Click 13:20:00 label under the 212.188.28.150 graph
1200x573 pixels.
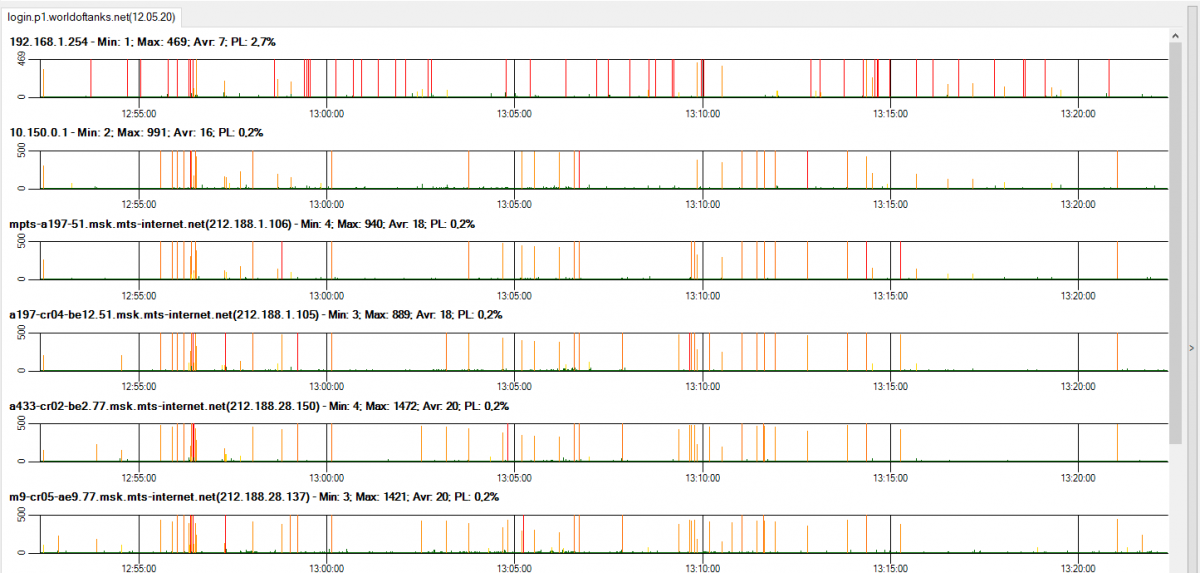coord(1078,477)
